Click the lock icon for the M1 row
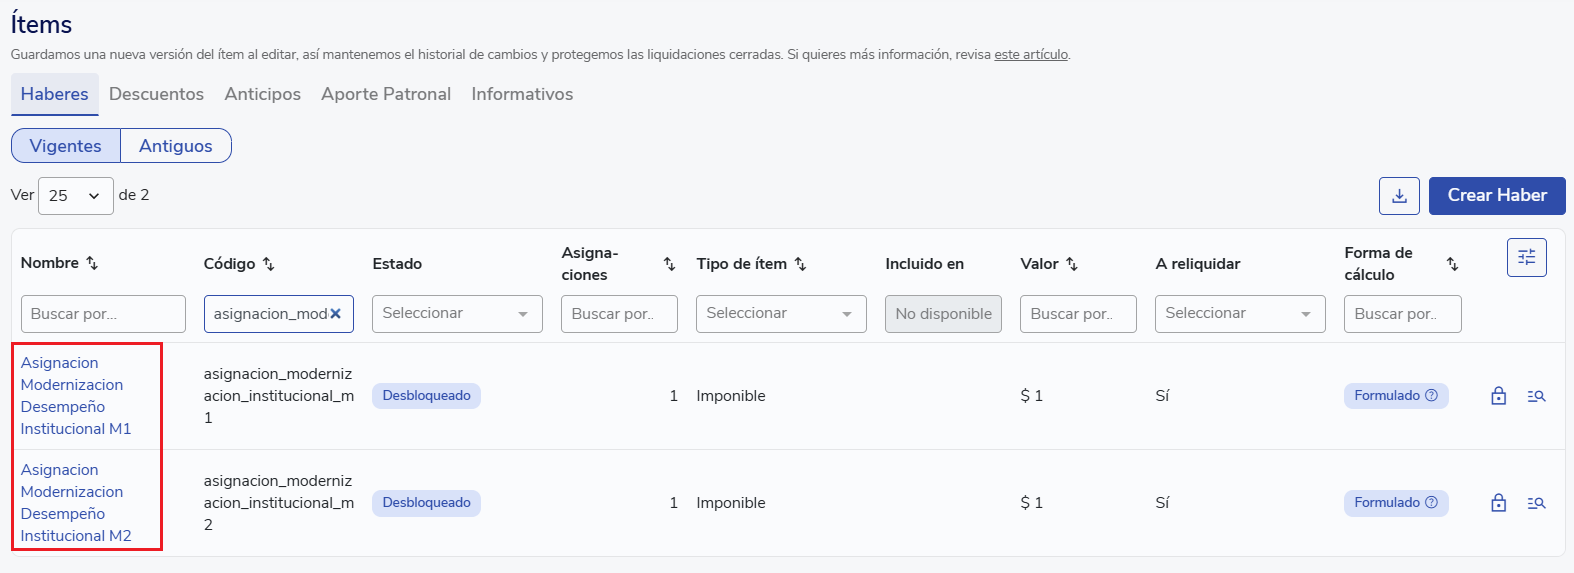The height and width of the screenshot is (573, 1574). click(1498, 396)
